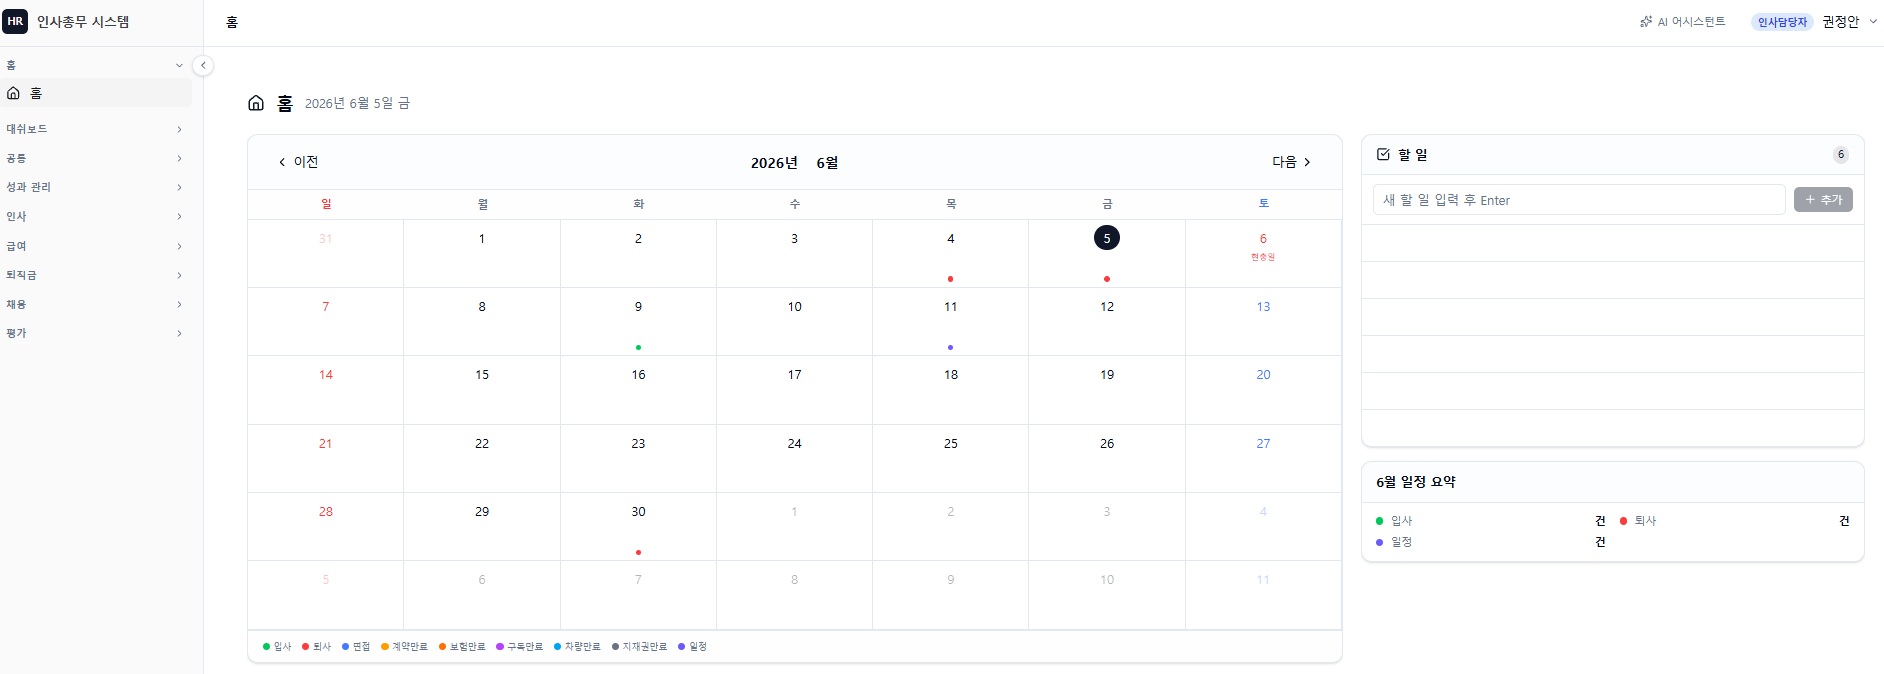Viewport: 1884px width, 674px height.
Task: Go to next month with 다음
Action: click(1291, 162)
